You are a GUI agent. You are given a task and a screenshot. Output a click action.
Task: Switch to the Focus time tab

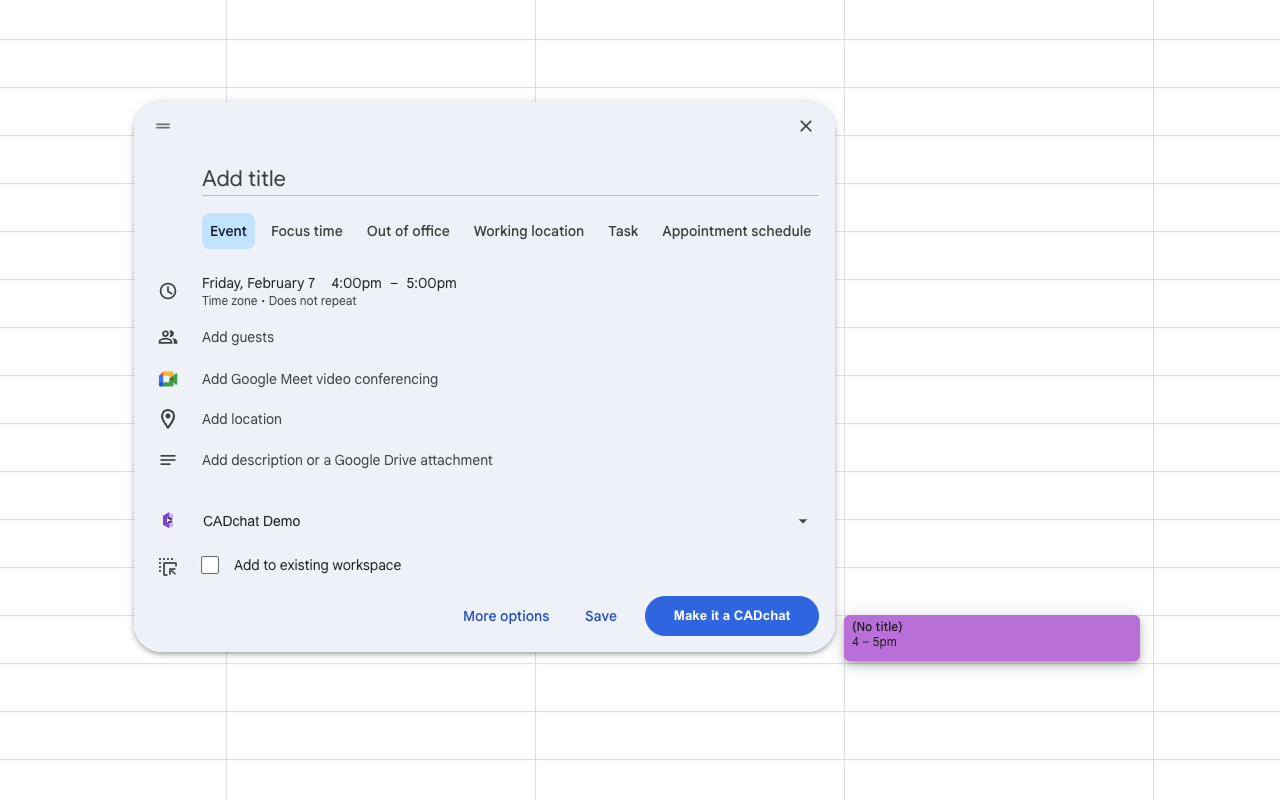point(306,231)
